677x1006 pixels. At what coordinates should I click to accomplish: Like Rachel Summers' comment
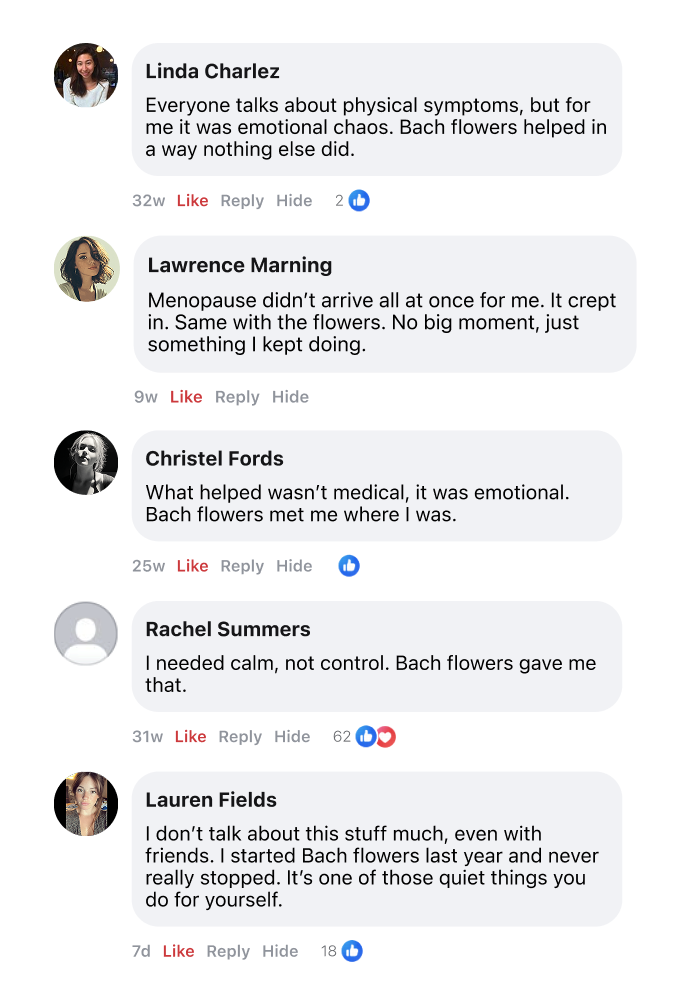190,737
